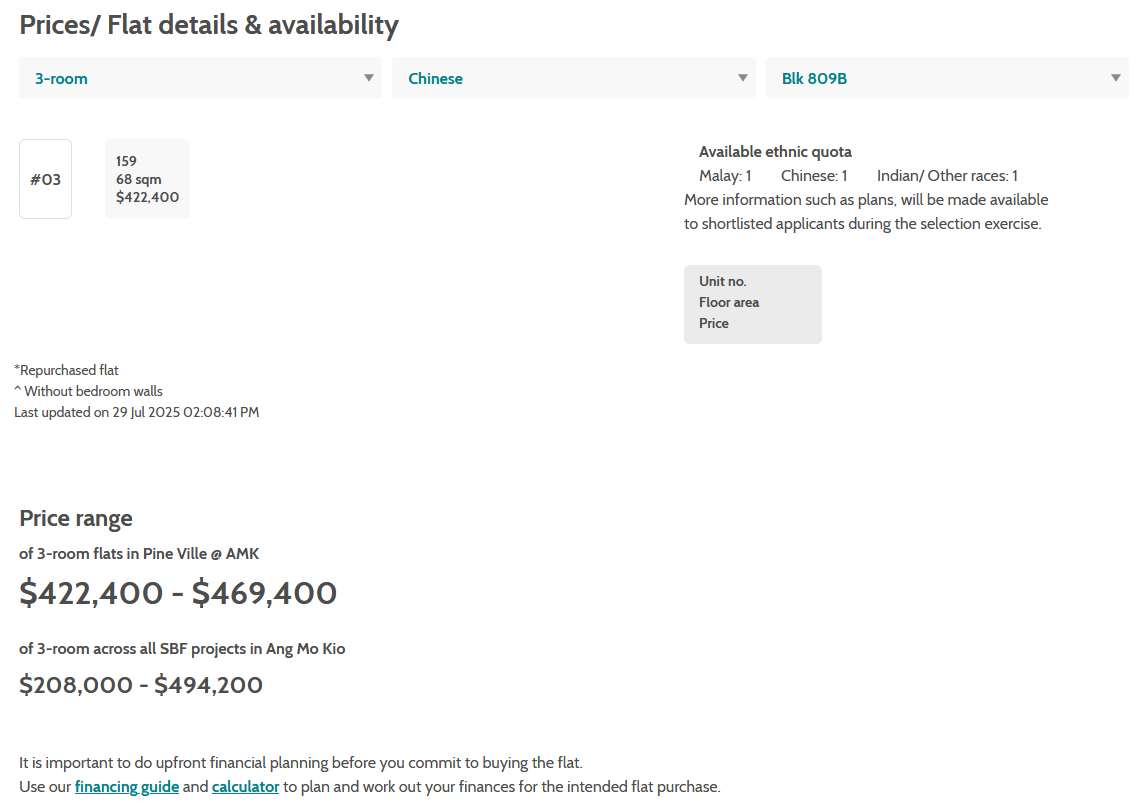Image resolution: width=1139 pixels, height=806 pixels.
Task: Select unit 159 priced at $422,400
Action: pyautogui.click(x=147, y=179)
